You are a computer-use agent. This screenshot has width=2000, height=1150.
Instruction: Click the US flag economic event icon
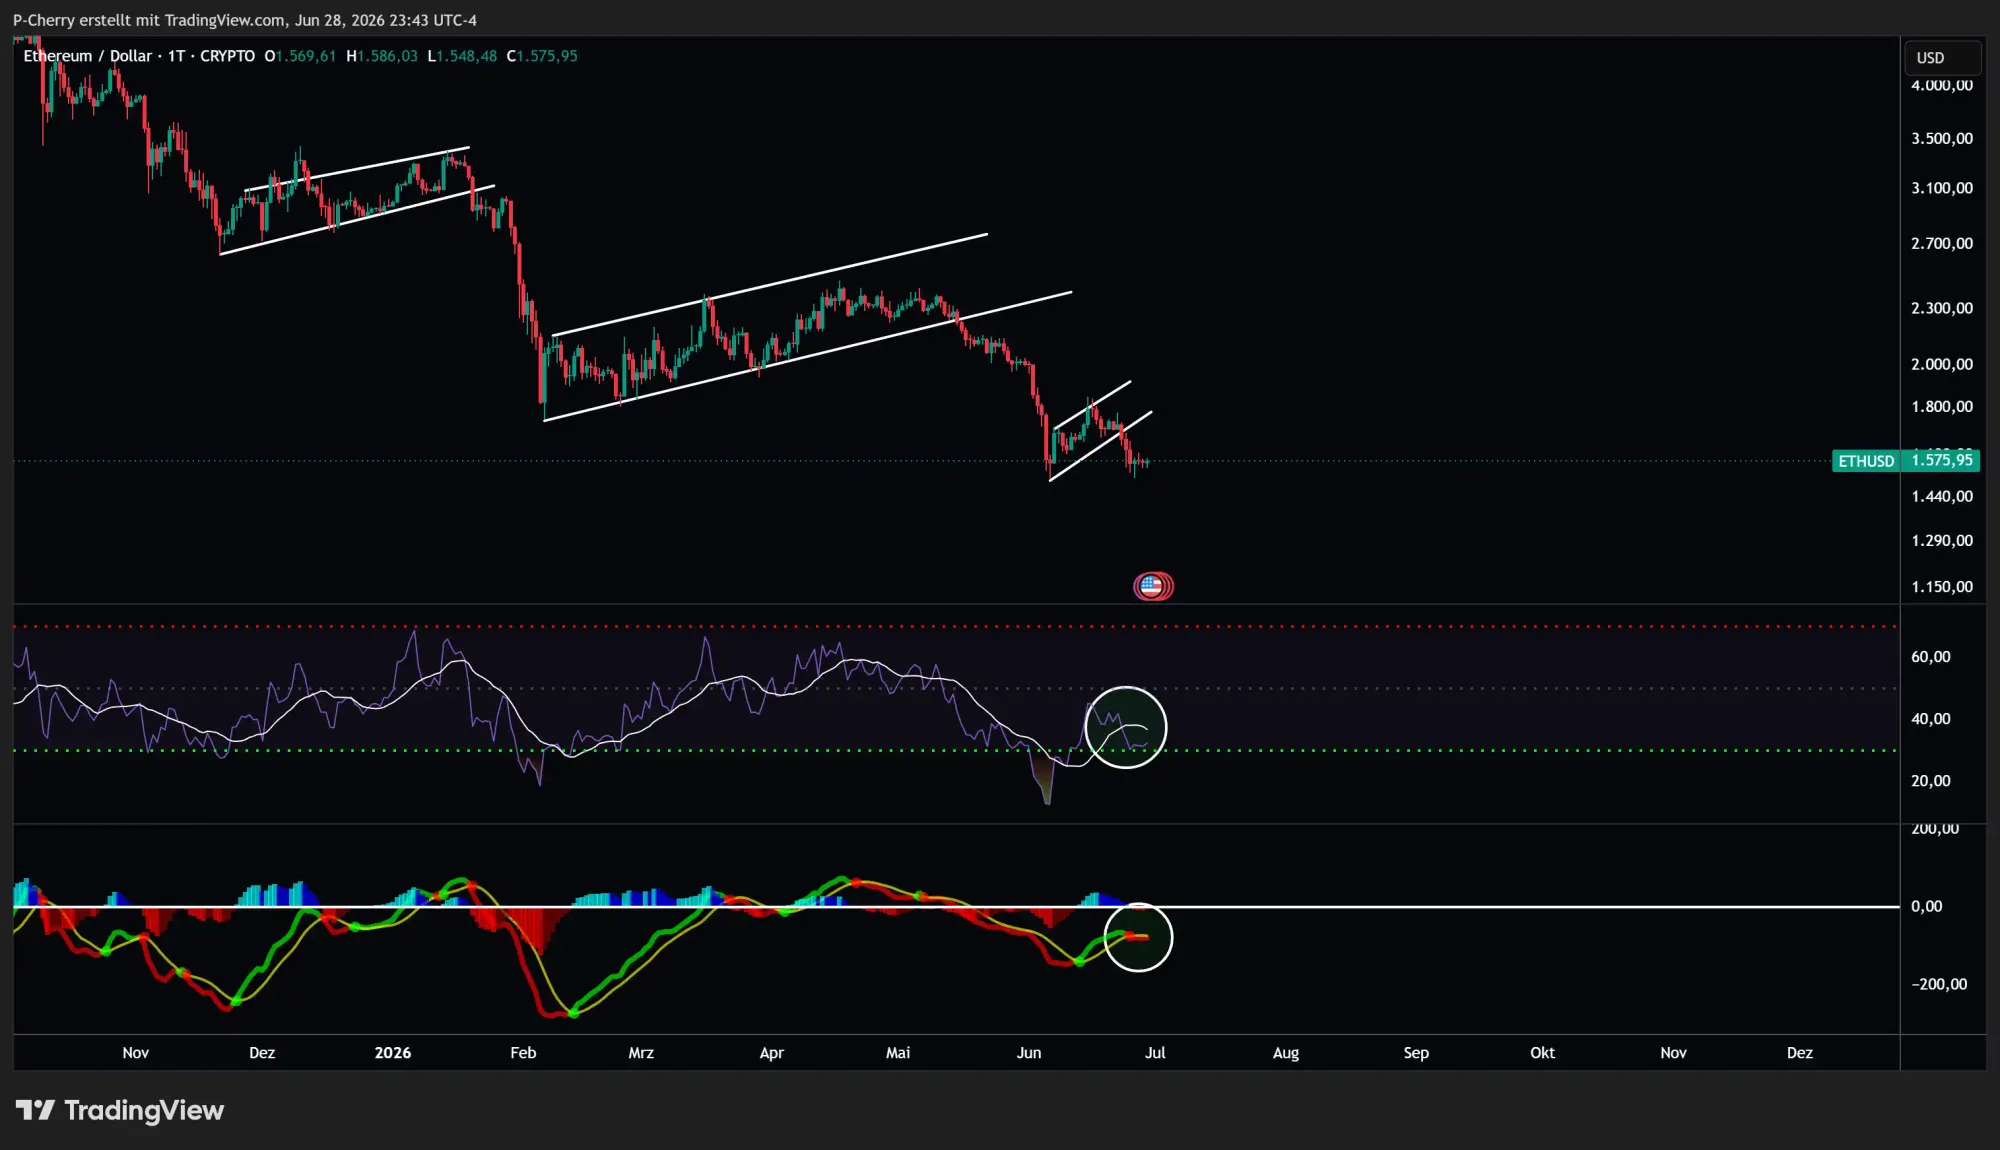click(1153, 586)
